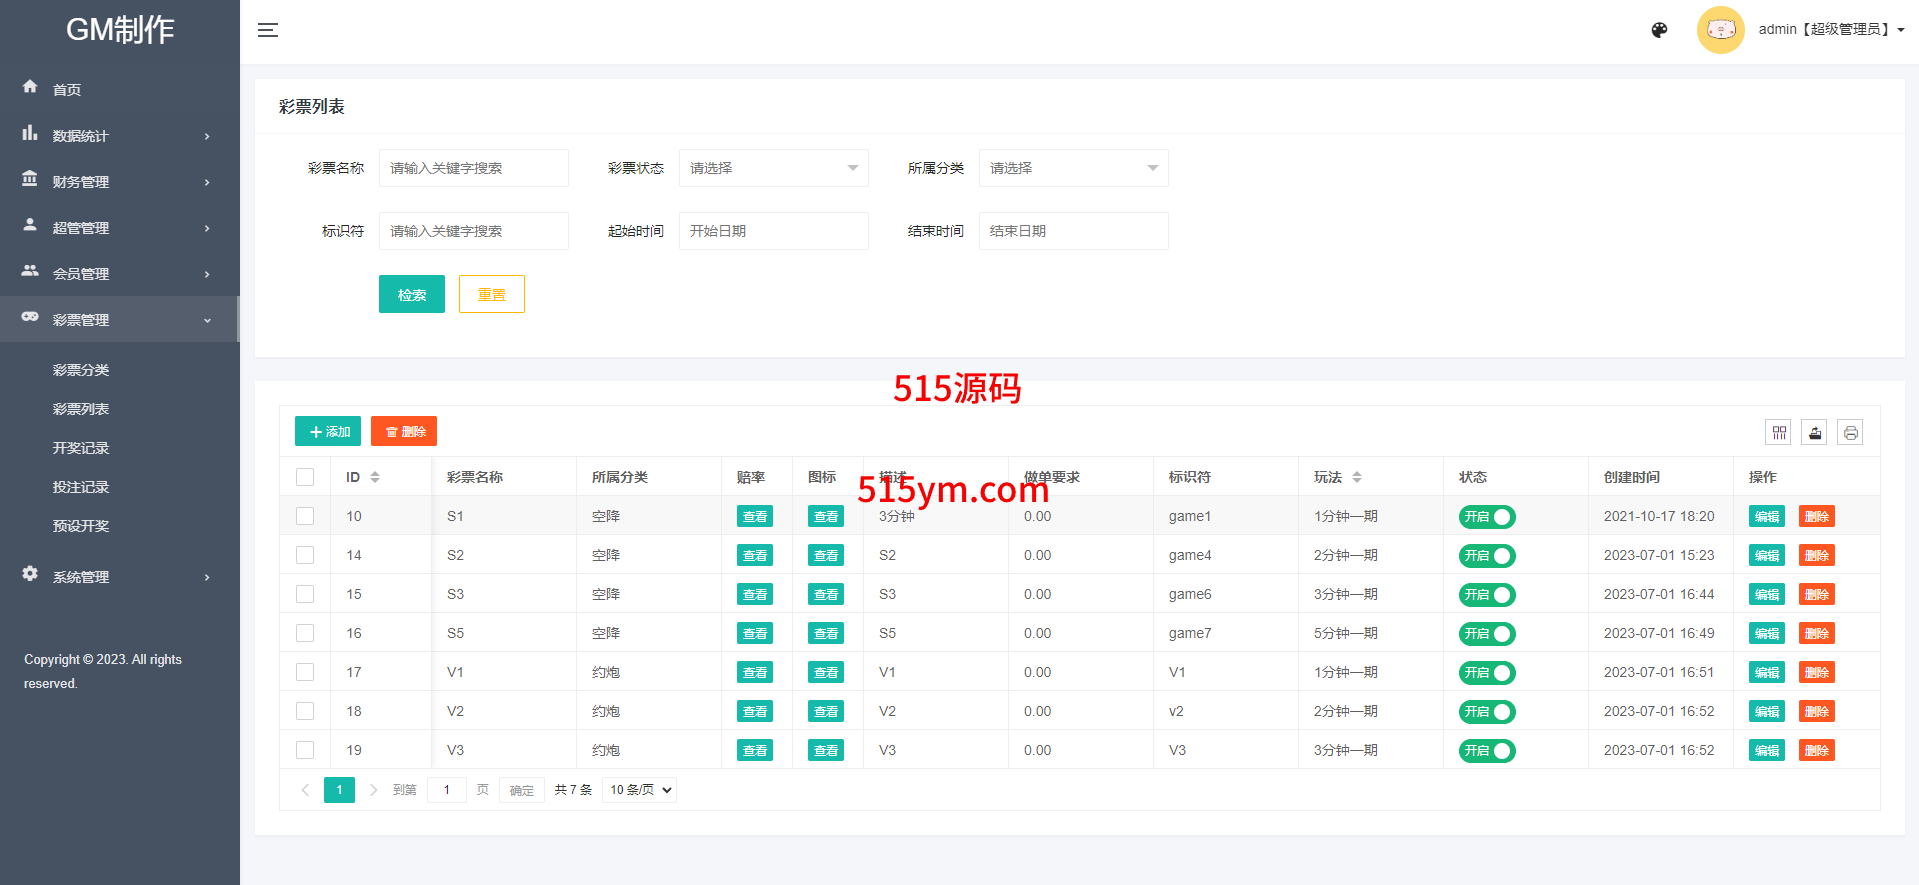Click the export table icon
This screenshot has height=885, width=1919.
point(1814,433)
